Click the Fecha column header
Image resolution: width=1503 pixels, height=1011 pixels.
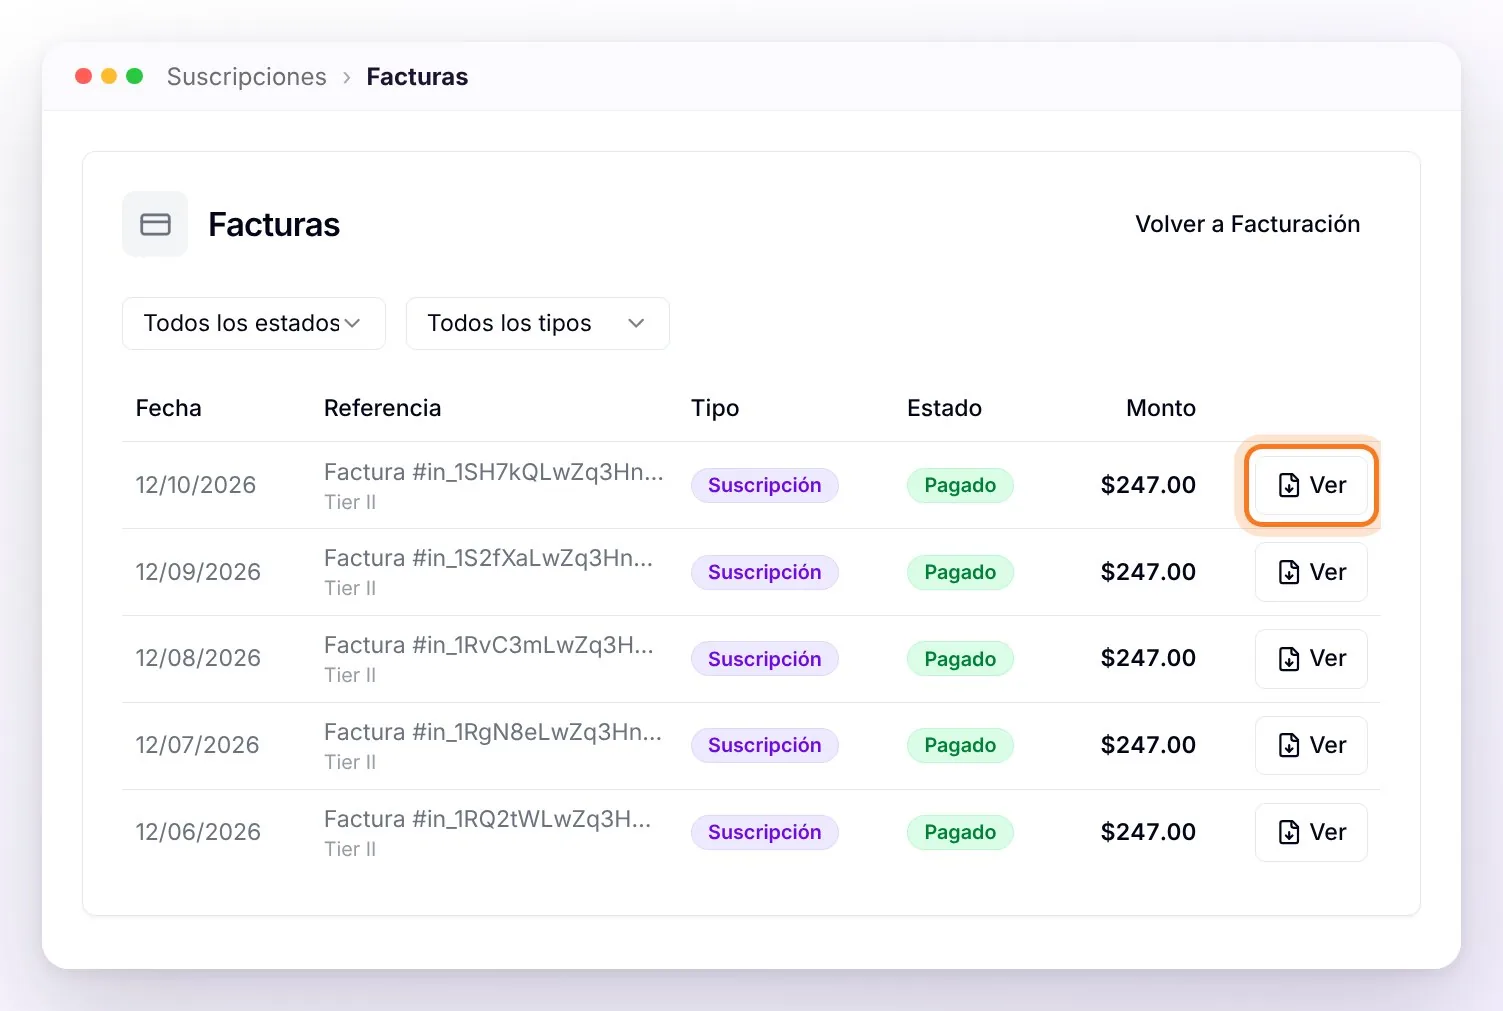pos(168,408)
